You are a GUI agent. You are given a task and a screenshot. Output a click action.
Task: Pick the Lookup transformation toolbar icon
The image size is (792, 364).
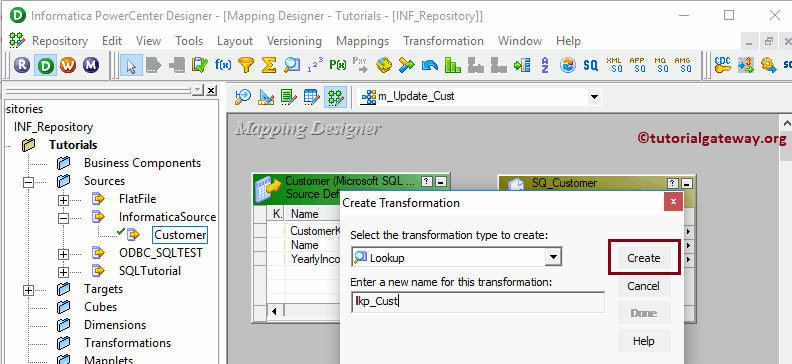point(292,65)
